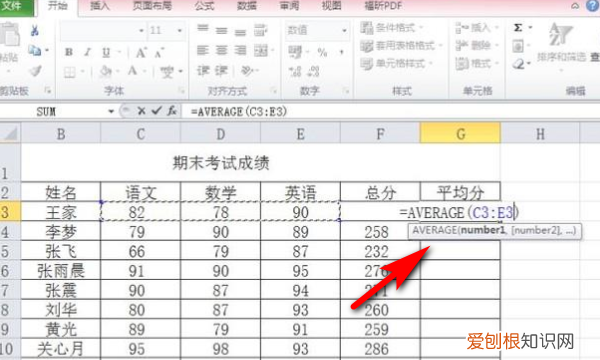
Task: Increase the cell indent
Action: (222, 70)
